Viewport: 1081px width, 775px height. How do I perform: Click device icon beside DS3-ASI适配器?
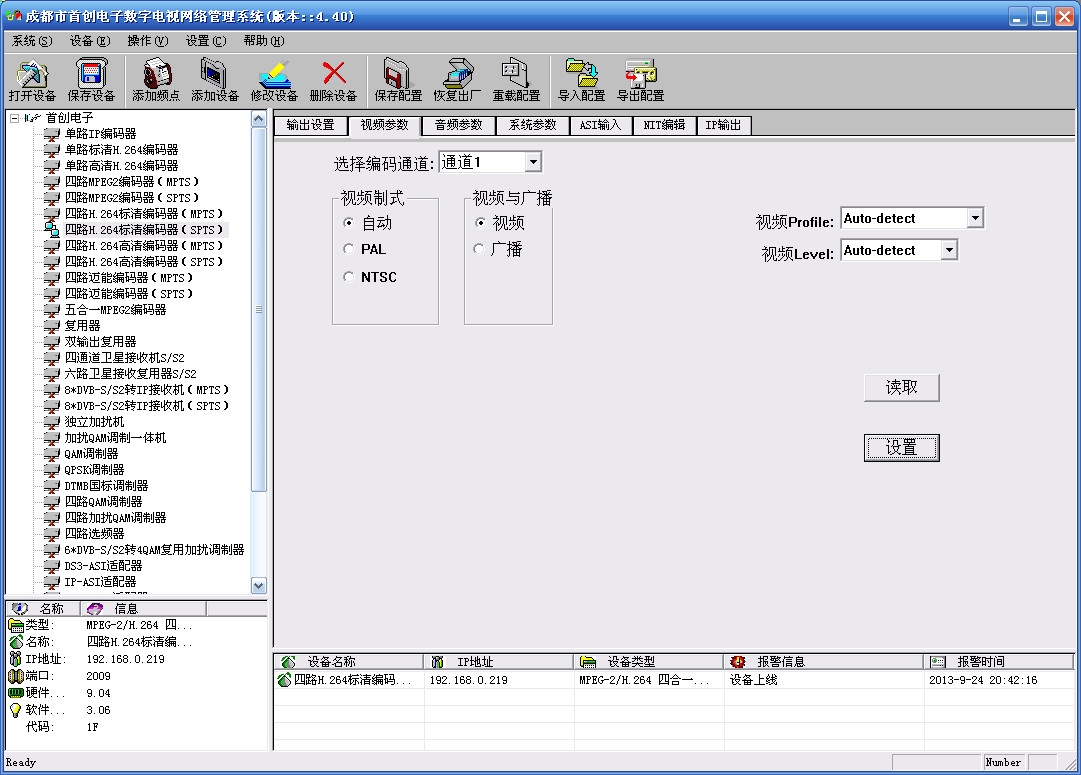pyautogui.click(x=52, y=565)
